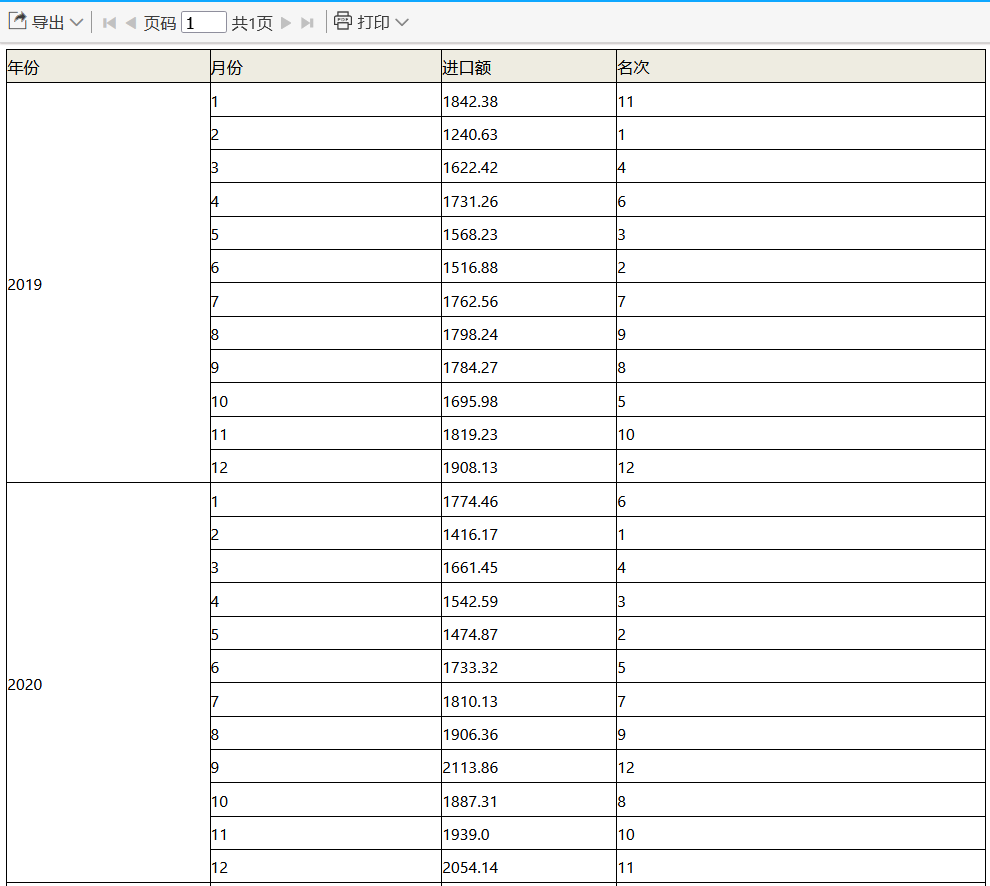Screen dimensions: 990x886
Task: Select the 2019 year cell
Action: tap(108, 283)
